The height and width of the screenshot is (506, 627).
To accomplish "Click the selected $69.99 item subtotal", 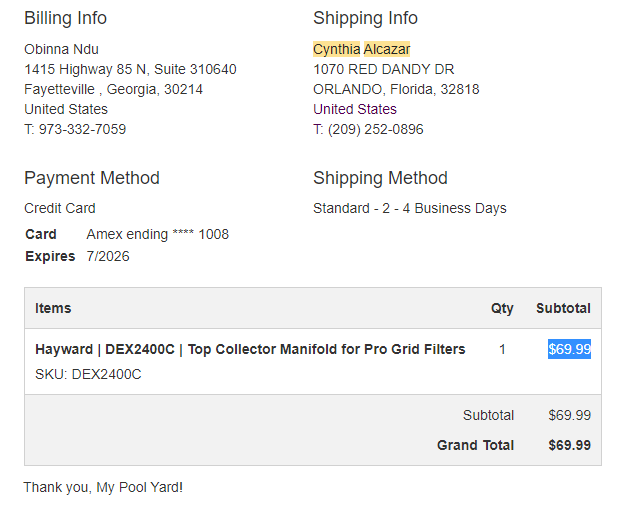I will point(569,349).
